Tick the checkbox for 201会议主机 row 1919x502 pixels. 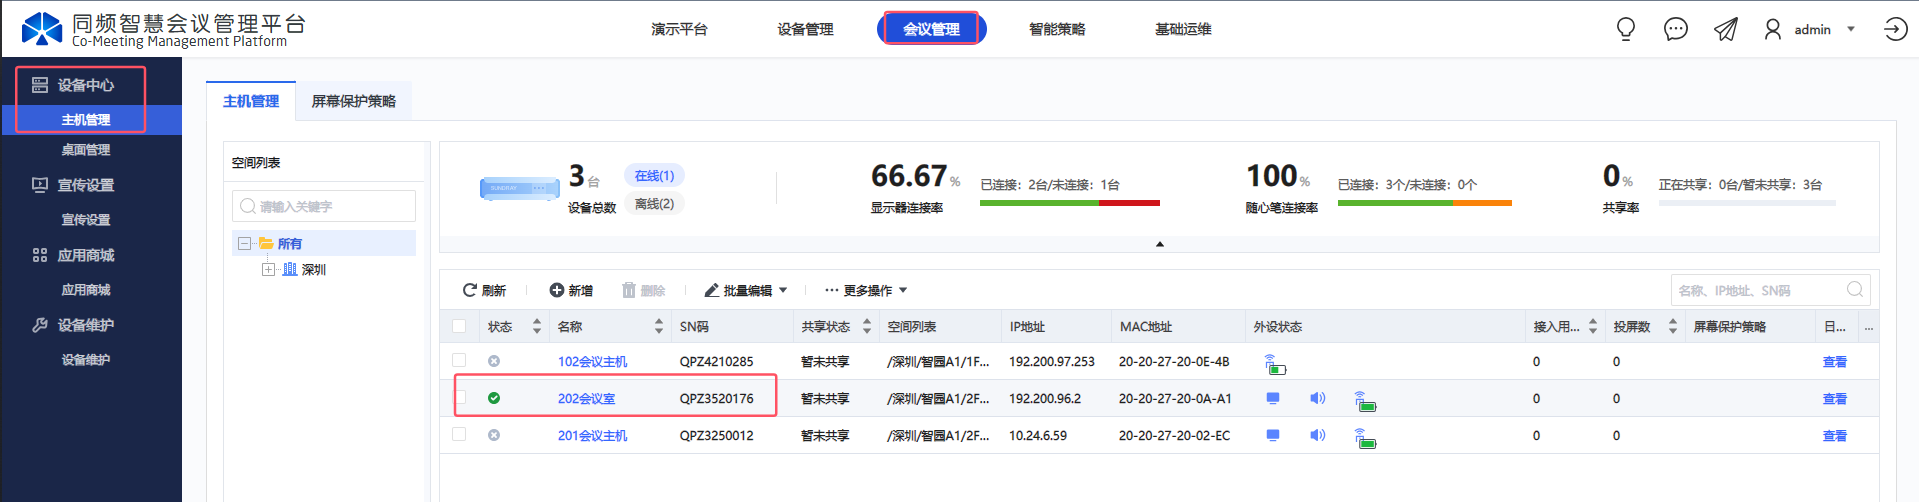pos(459,434)
